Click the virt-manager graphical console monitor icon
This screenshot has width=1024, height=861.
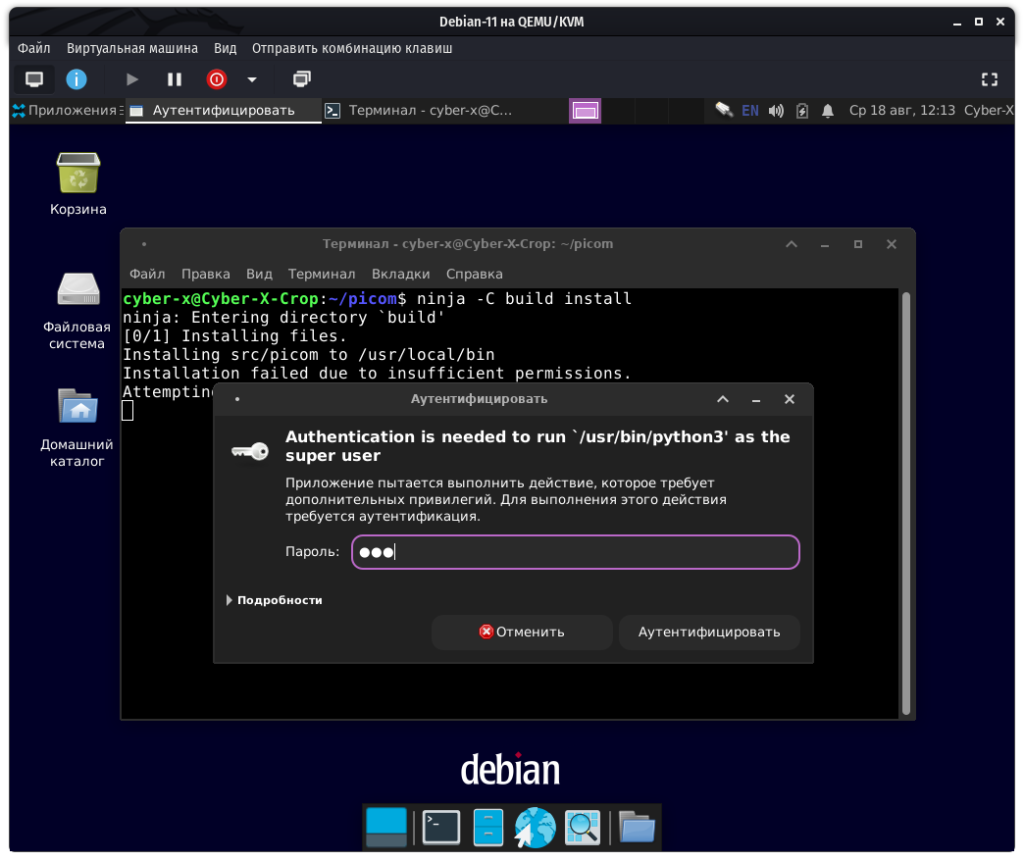tap(34, 79)
